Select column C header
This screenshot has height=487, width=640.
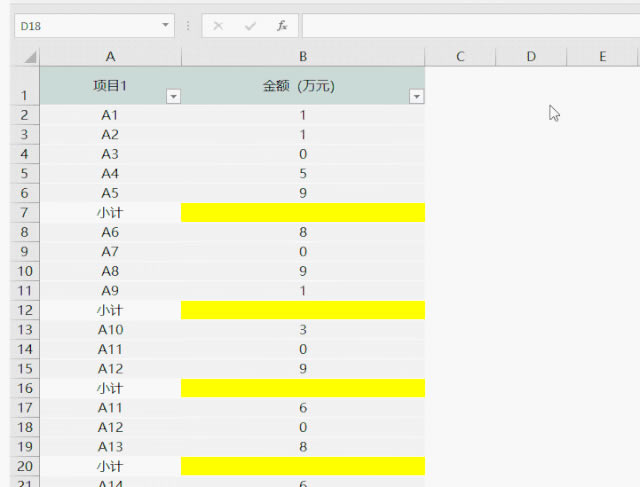[x=460, y=56]
